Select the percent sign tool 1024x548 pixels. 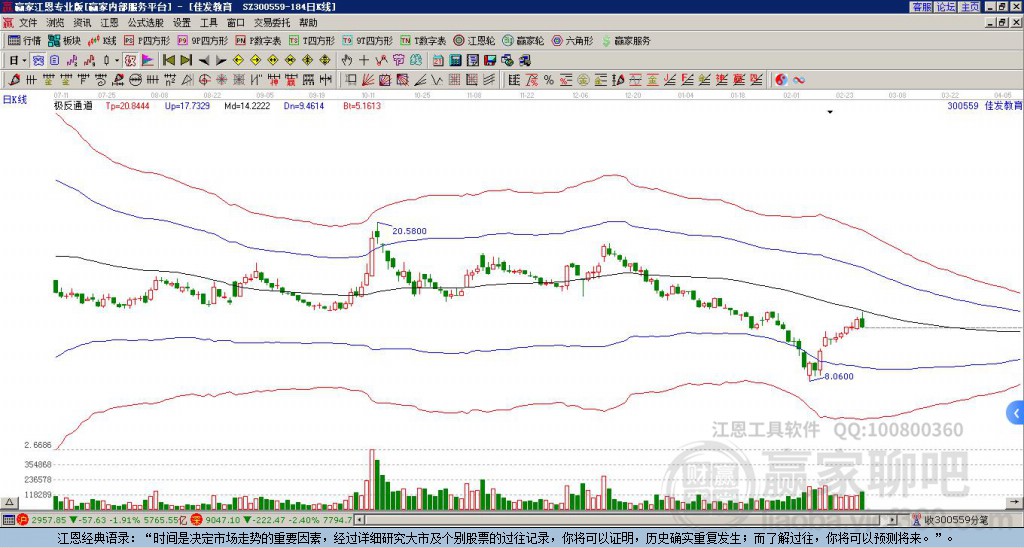pyautogui.click(x=549, y=80)
